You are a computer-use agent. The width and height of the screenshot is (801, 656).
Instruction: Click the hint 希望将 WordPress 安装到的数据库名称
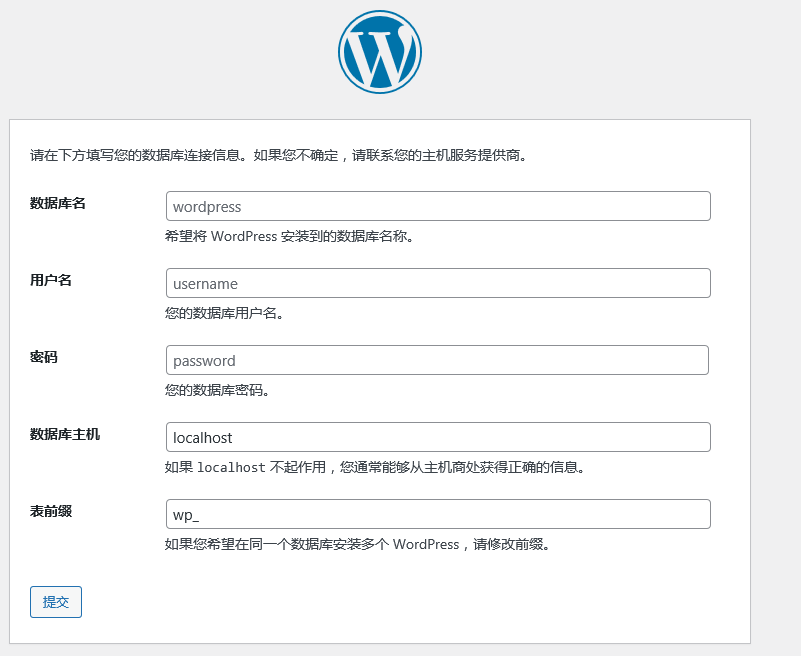(x=289, y=237)
